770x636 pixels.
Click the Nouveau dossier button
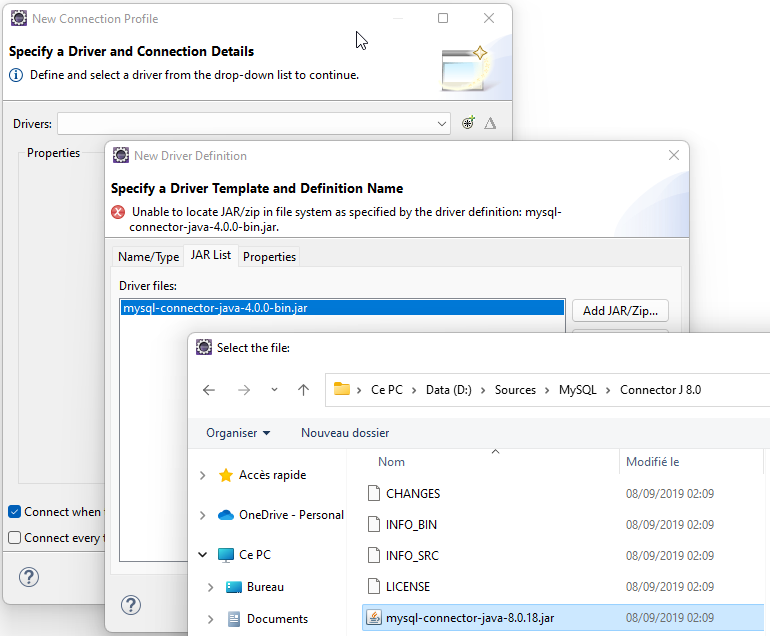pos(345,433)
